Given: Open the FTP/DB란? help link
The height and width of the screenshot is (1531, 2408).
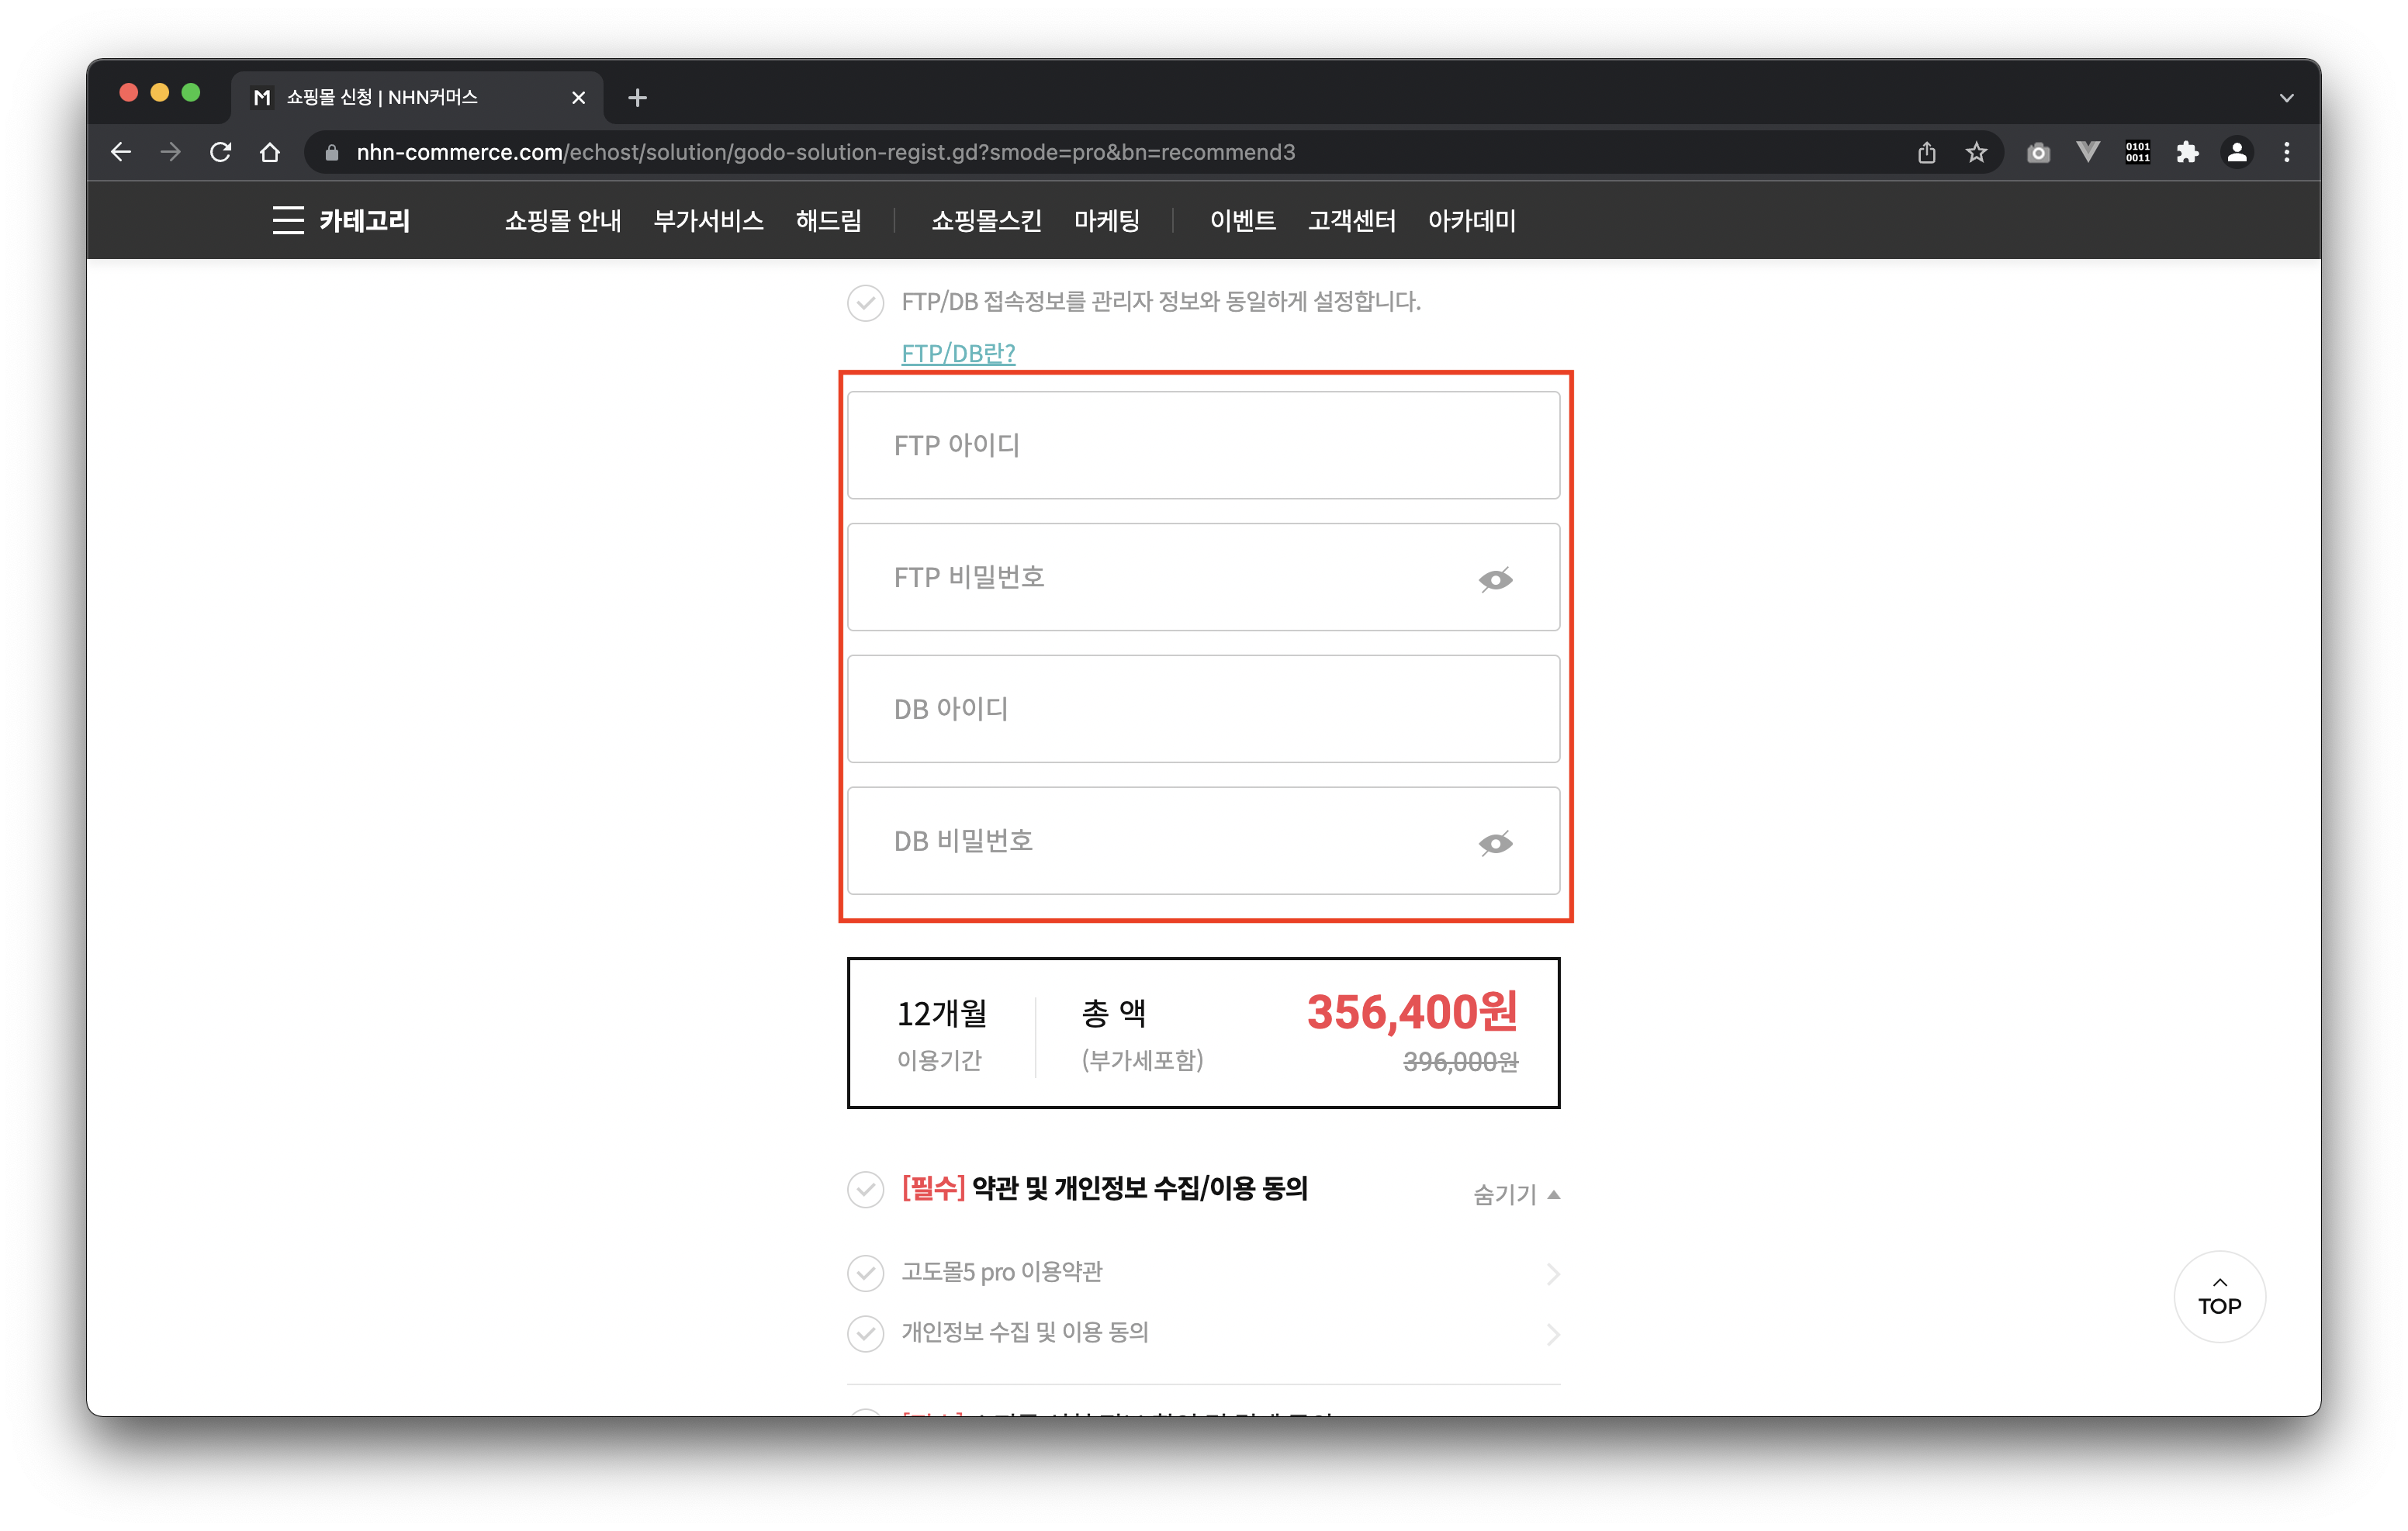Looking at the screenshot, I should coord(958,353).
